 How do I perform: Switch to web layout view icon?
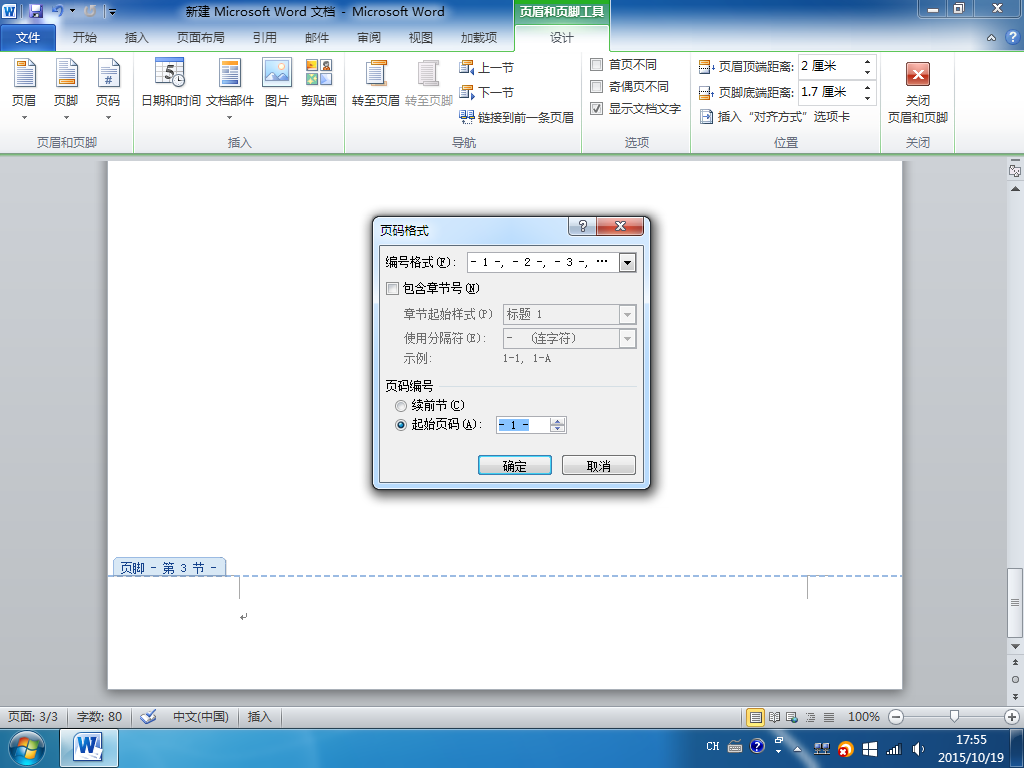(792, 717)
